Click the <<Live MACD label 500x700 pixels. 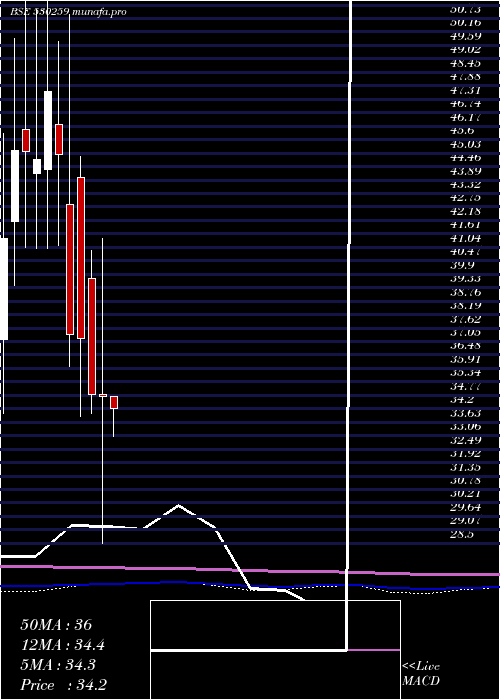click(x=421, y=674)
